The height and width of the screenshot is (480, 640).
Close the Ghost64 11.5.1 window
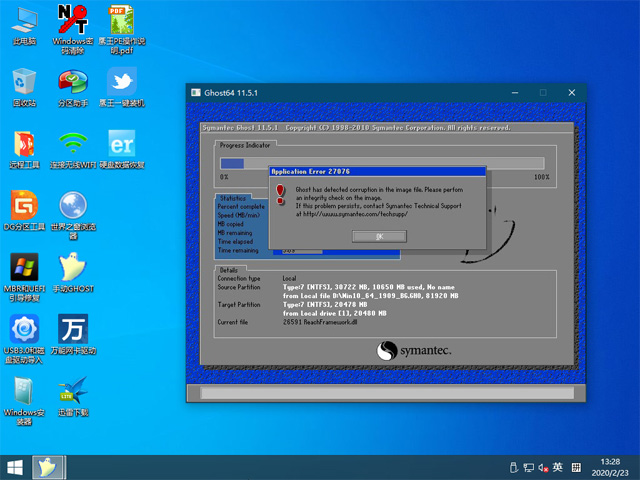(x=572, y=93)
